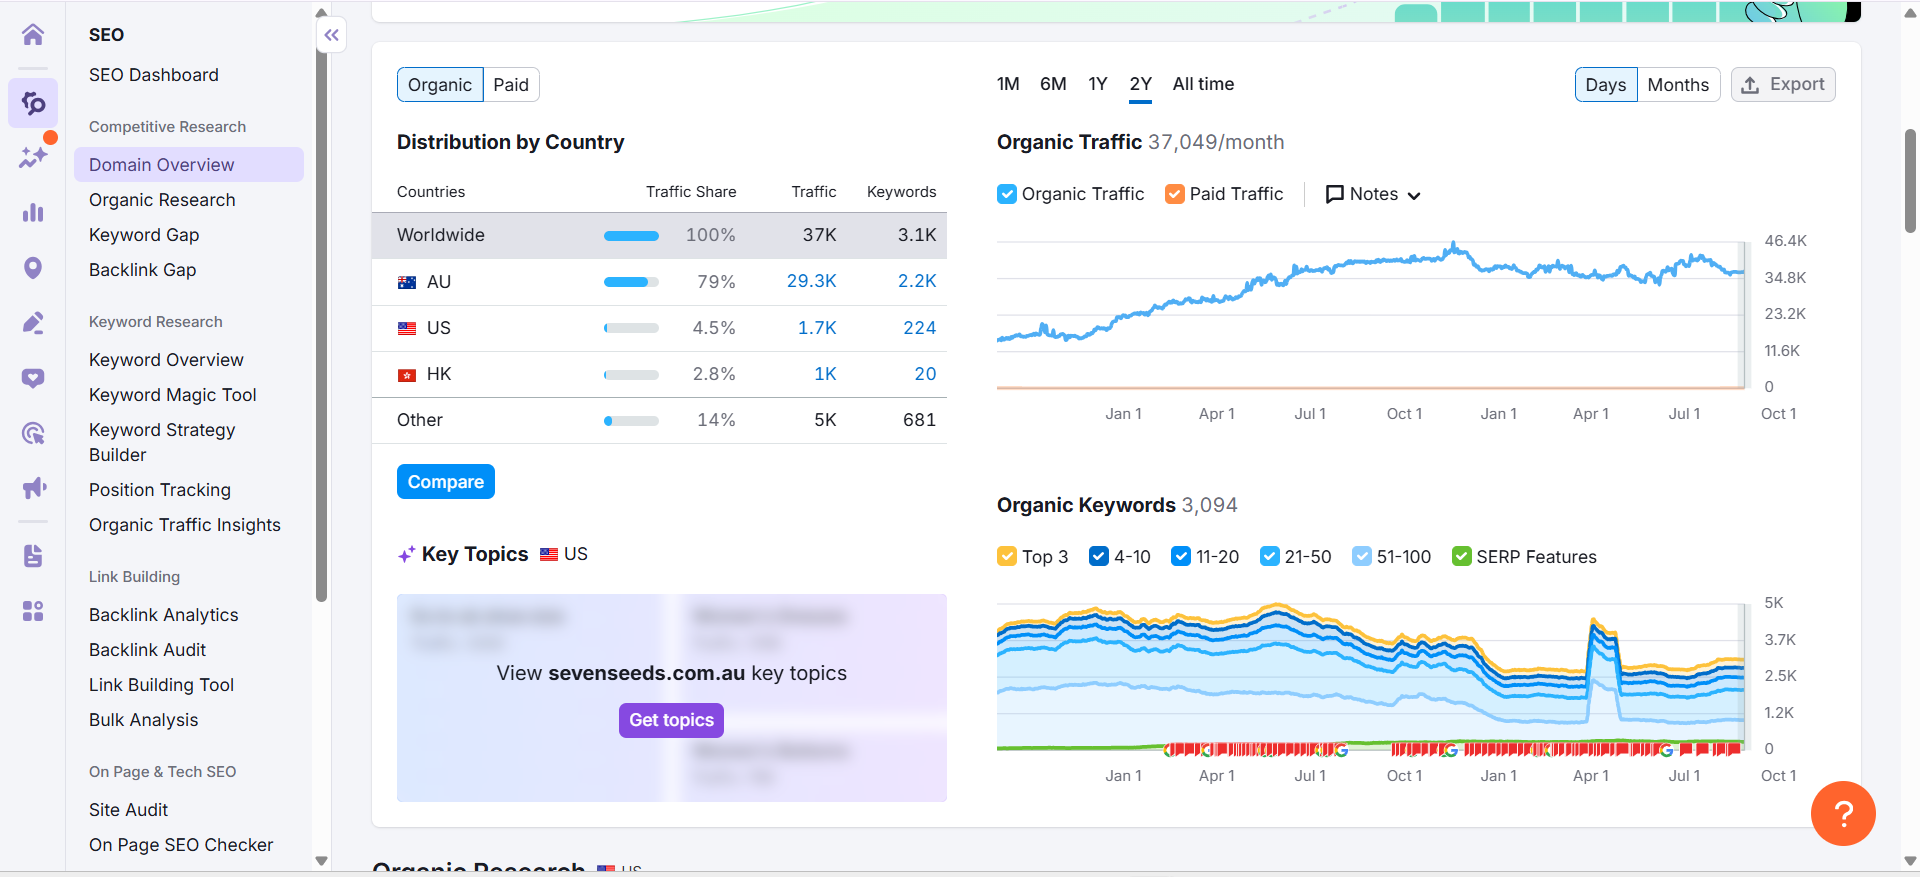
Task: Uncheck the Organic Traffic checkbox
Action: point(1007,194)
